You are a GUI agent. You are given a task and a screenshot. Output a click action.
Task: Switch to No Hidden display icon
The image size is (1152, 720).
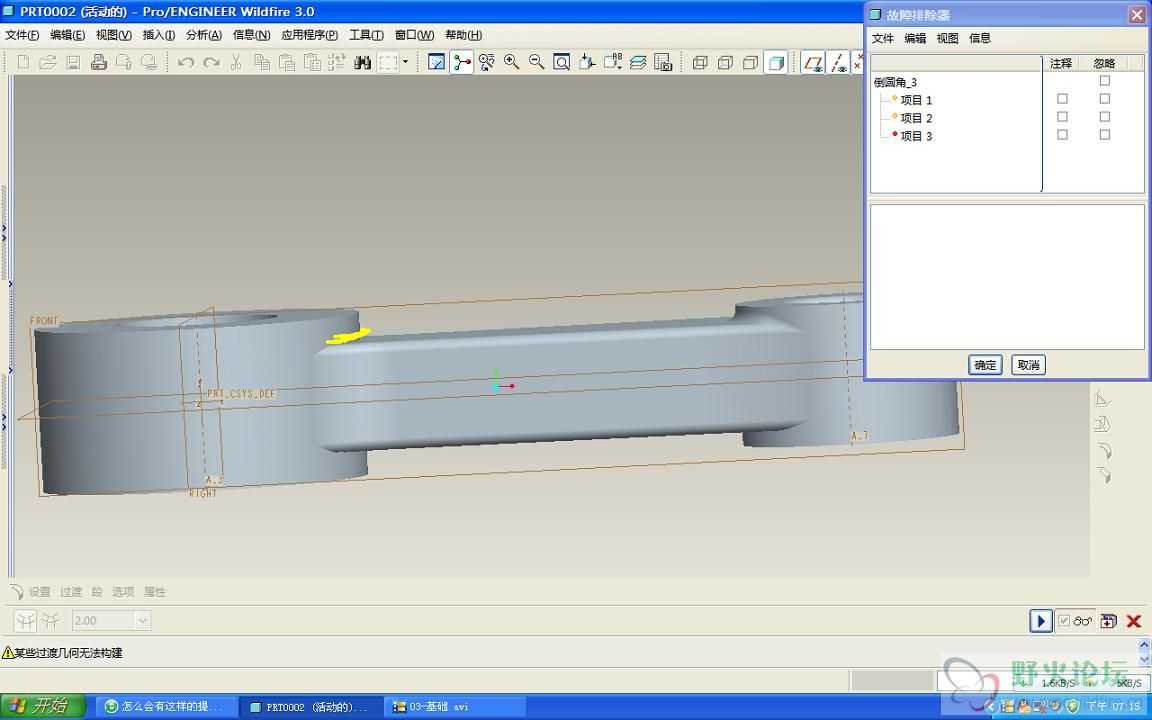click(x=750, y=62)
